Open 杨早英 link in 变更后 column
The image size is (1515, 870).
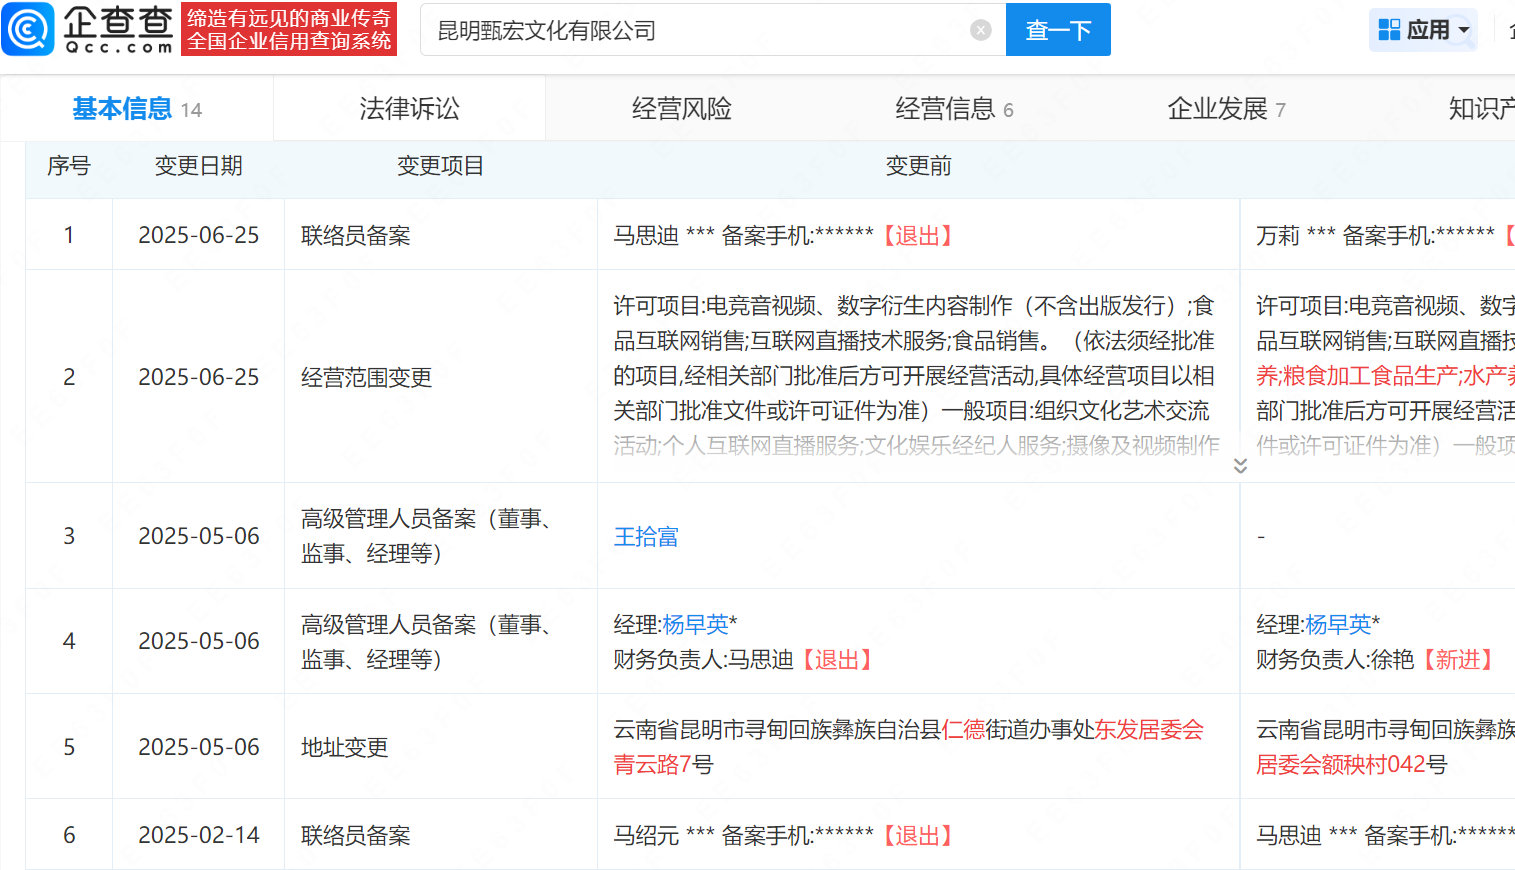click(1338, 625)
